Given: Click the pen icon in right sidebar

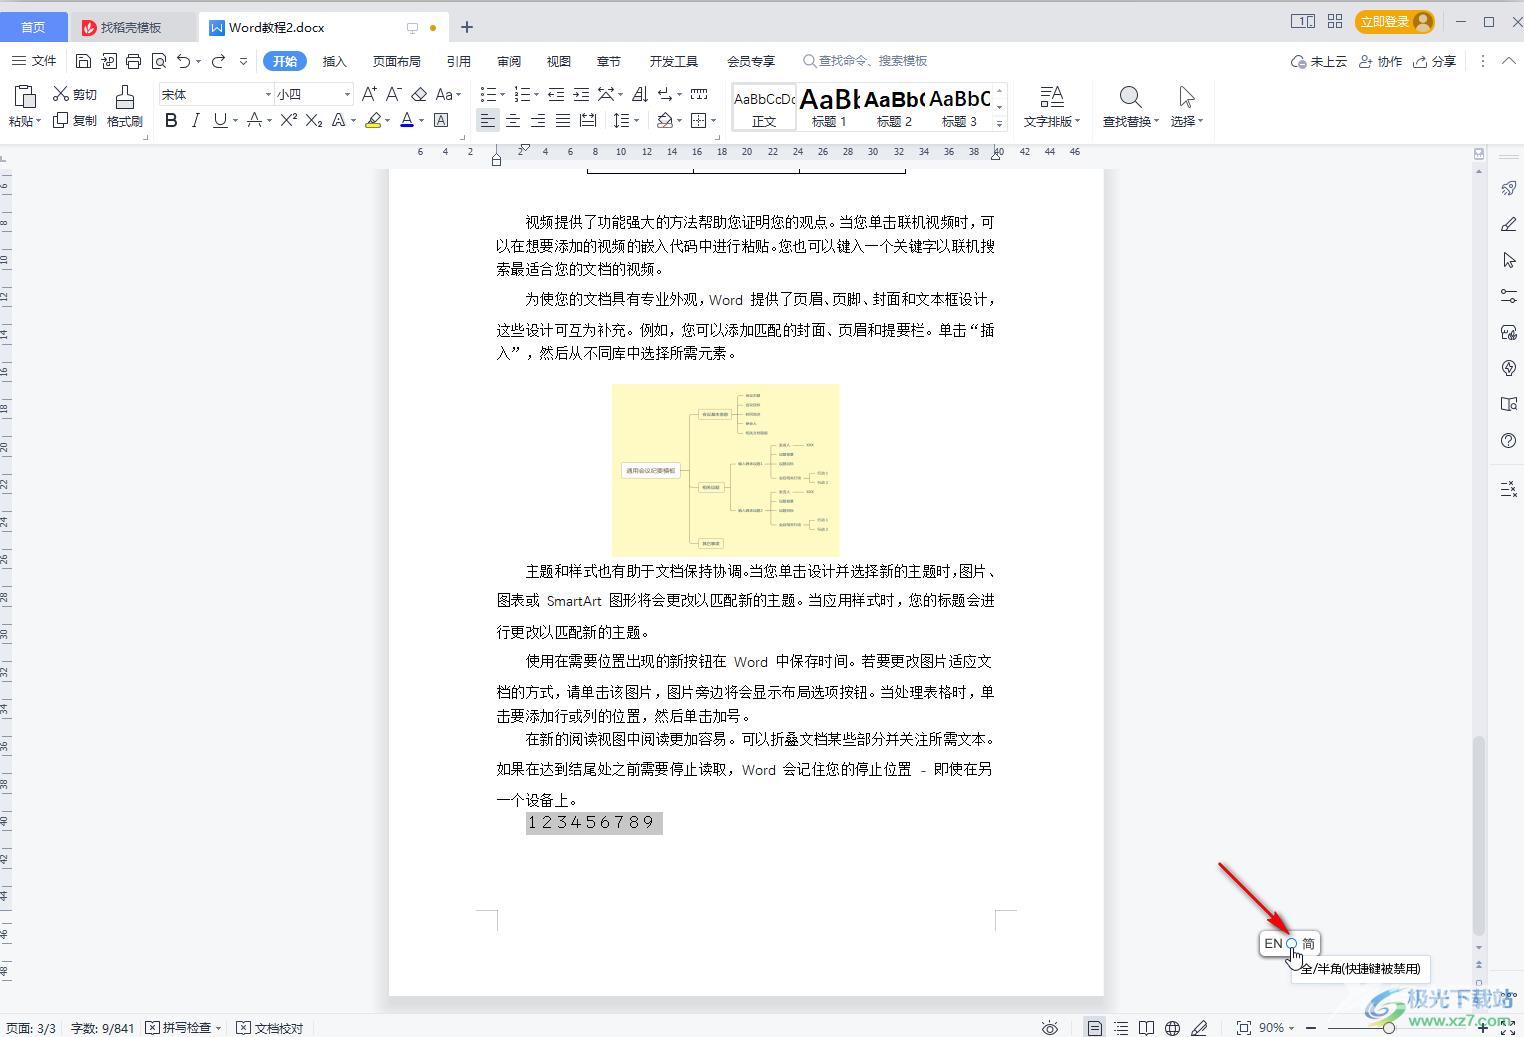Looking at the screenshot, I should (x=1509, y=224).
